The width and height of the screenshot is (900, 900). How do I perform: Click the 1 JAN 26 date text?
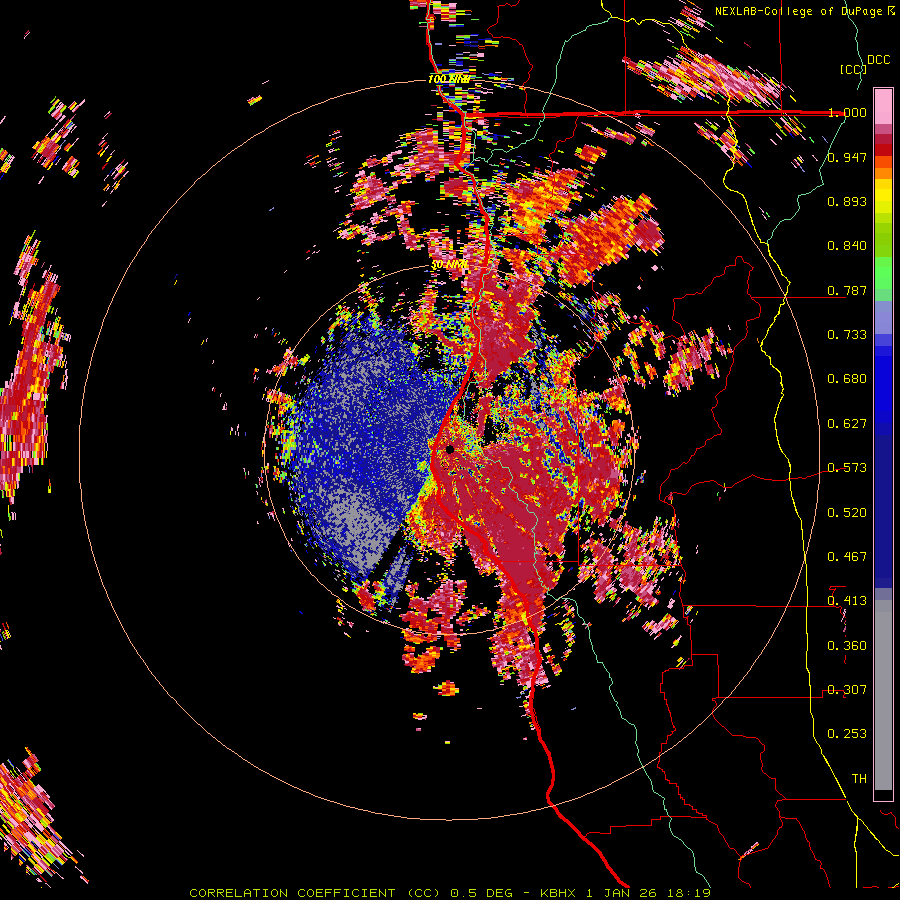click(623, 893)
